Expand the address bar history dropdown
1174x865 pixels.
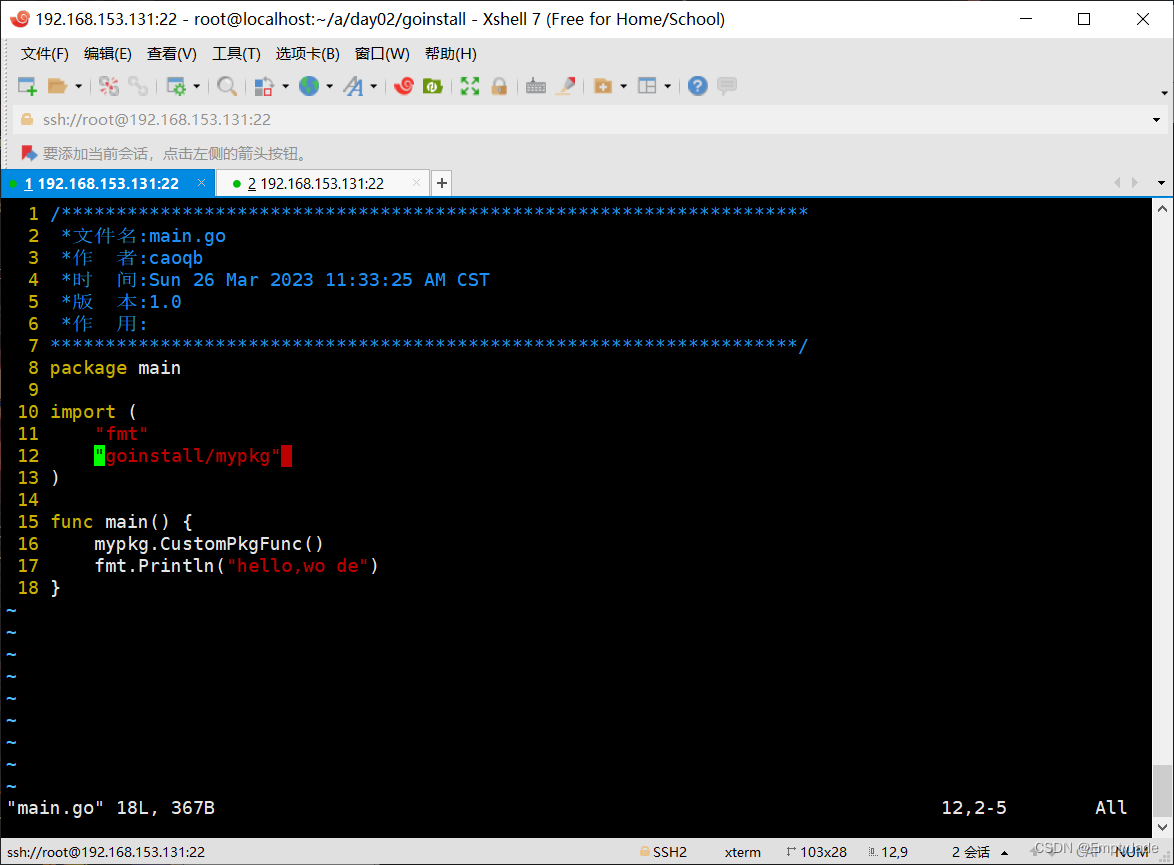click(x=1156, y=120)
